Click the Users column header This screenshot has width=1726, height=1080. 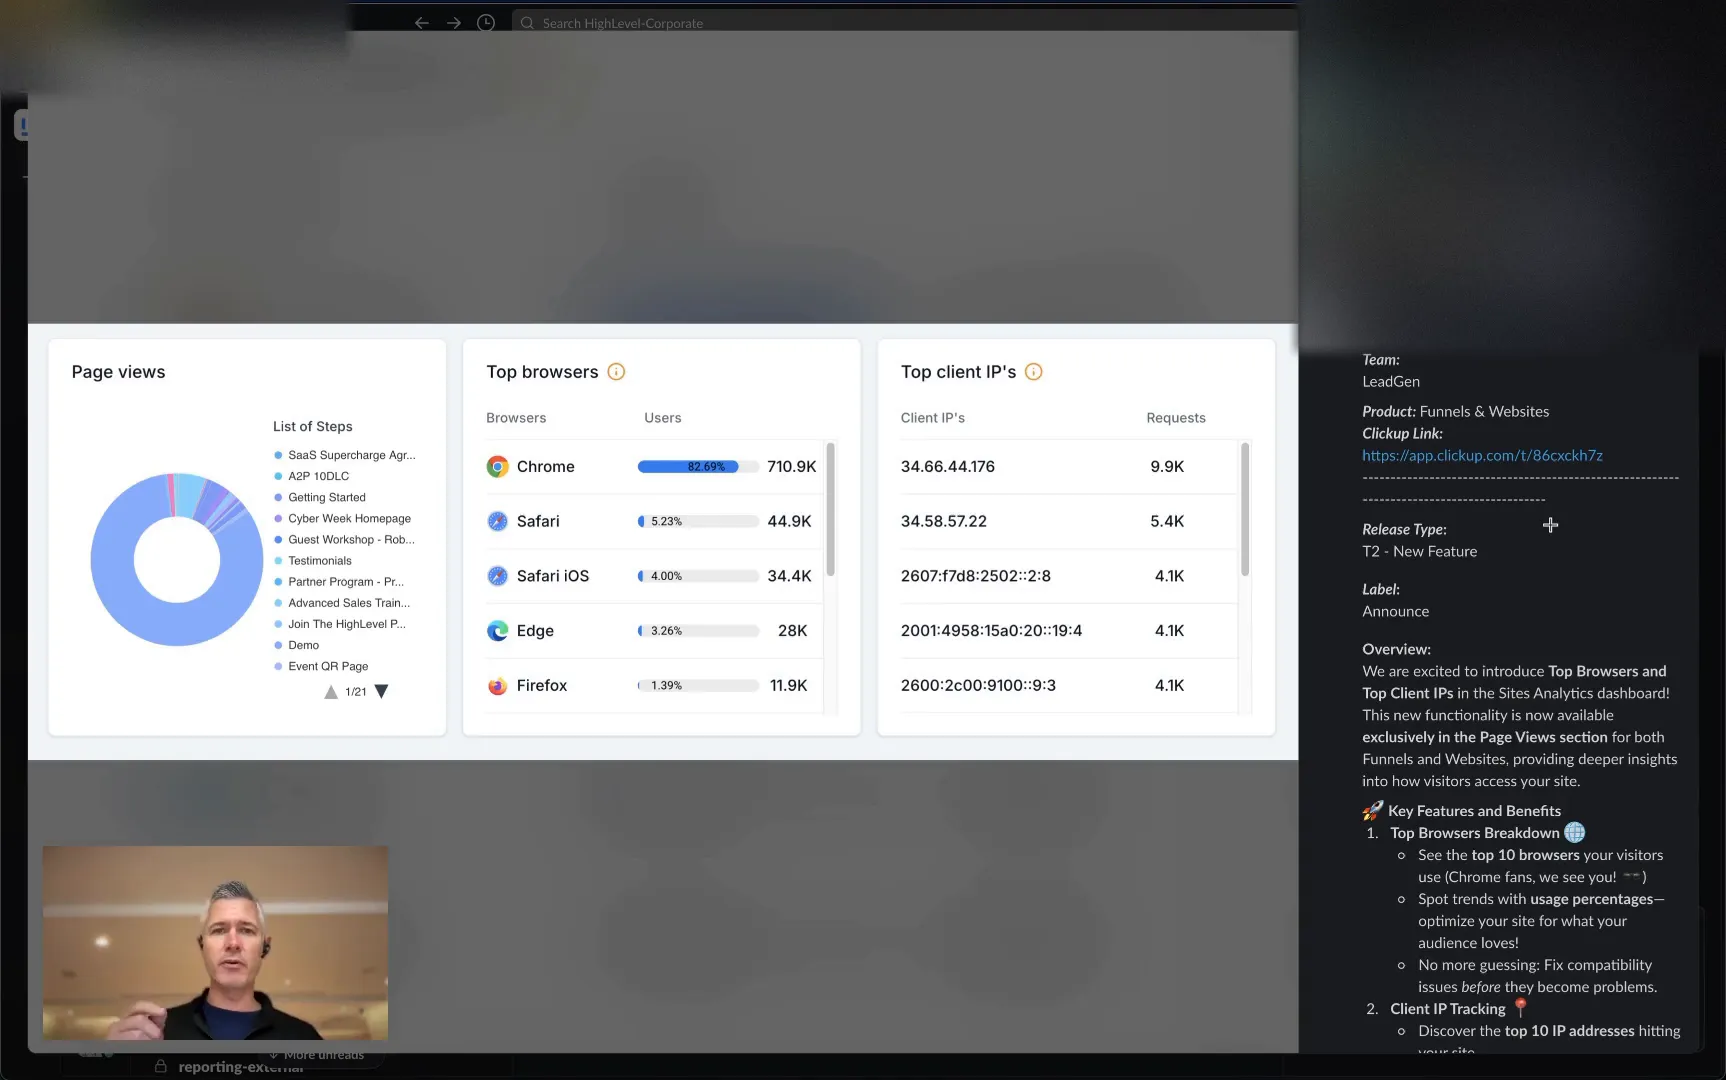[x=663, y=418]
